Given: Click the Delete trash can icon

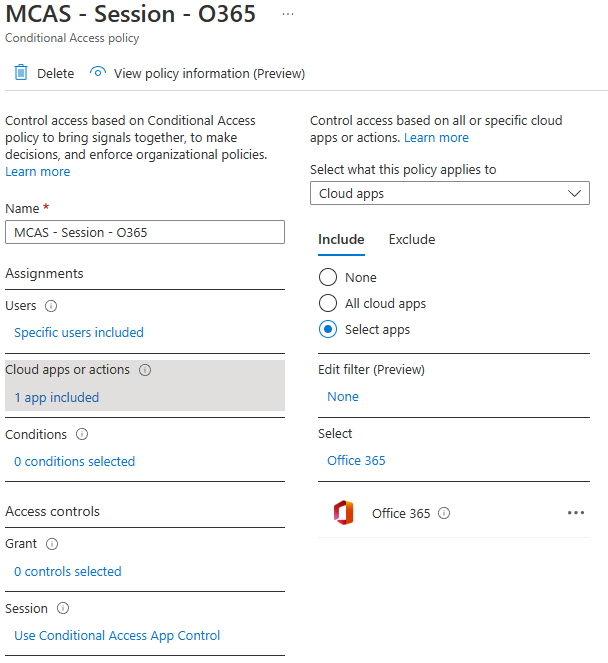Looking at the screenshot, I should (x=21, y=73).
